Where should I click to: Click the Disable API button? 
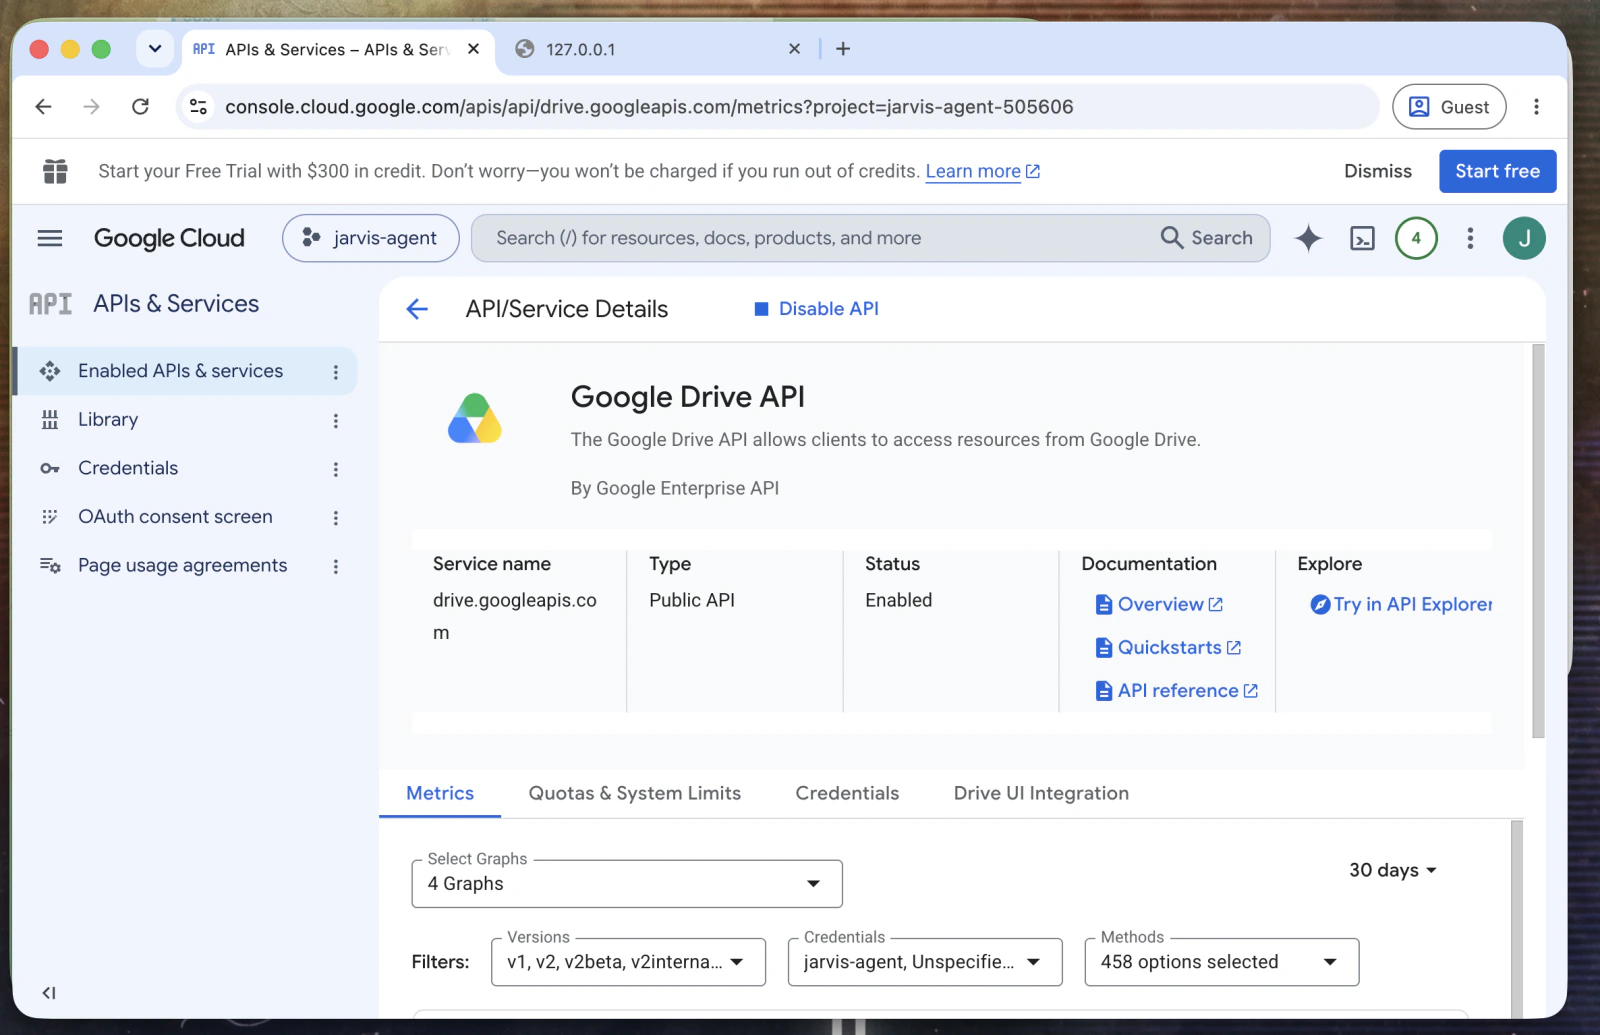pos(816,309)
